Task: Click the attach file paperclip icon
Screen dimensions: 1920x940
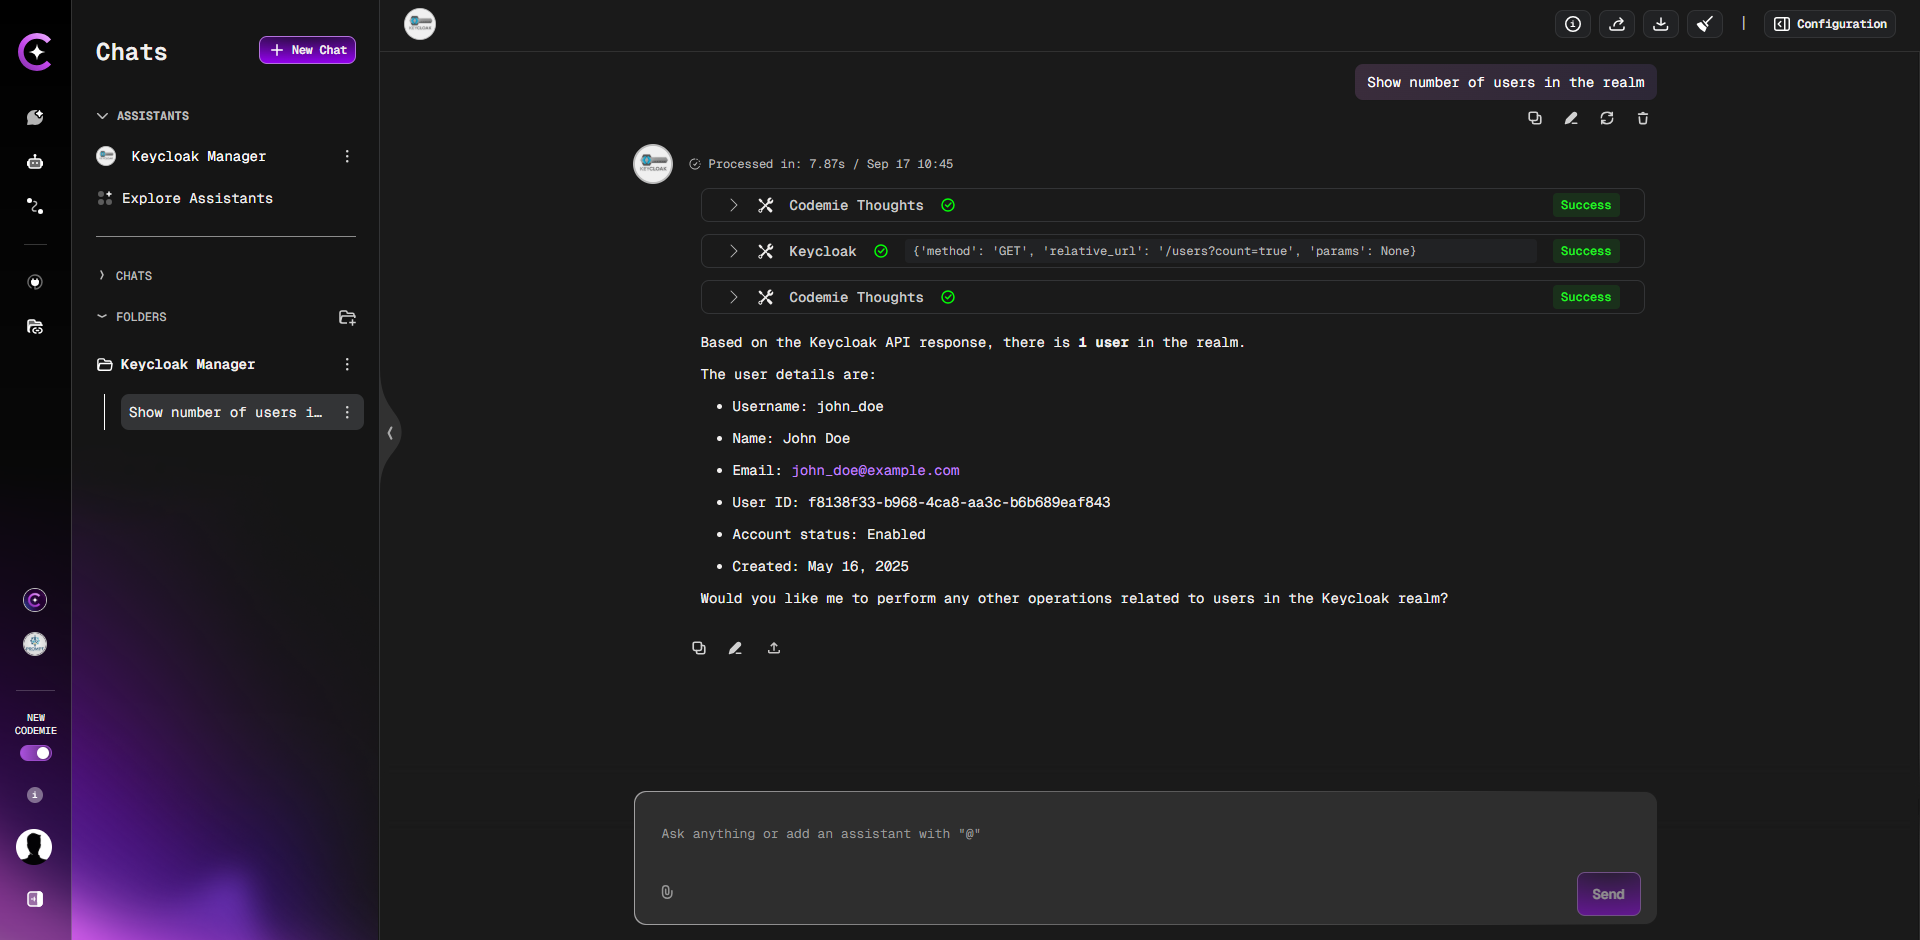Action: (x=667, y=892)
